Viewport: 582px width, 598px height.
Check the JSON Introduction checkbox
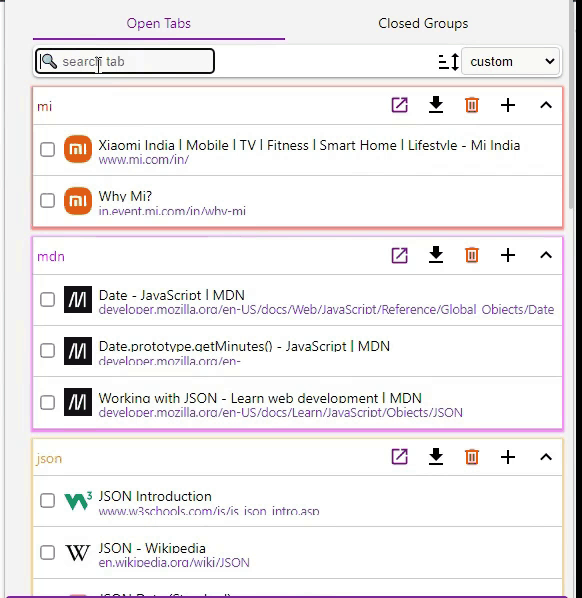click(47, 501)
